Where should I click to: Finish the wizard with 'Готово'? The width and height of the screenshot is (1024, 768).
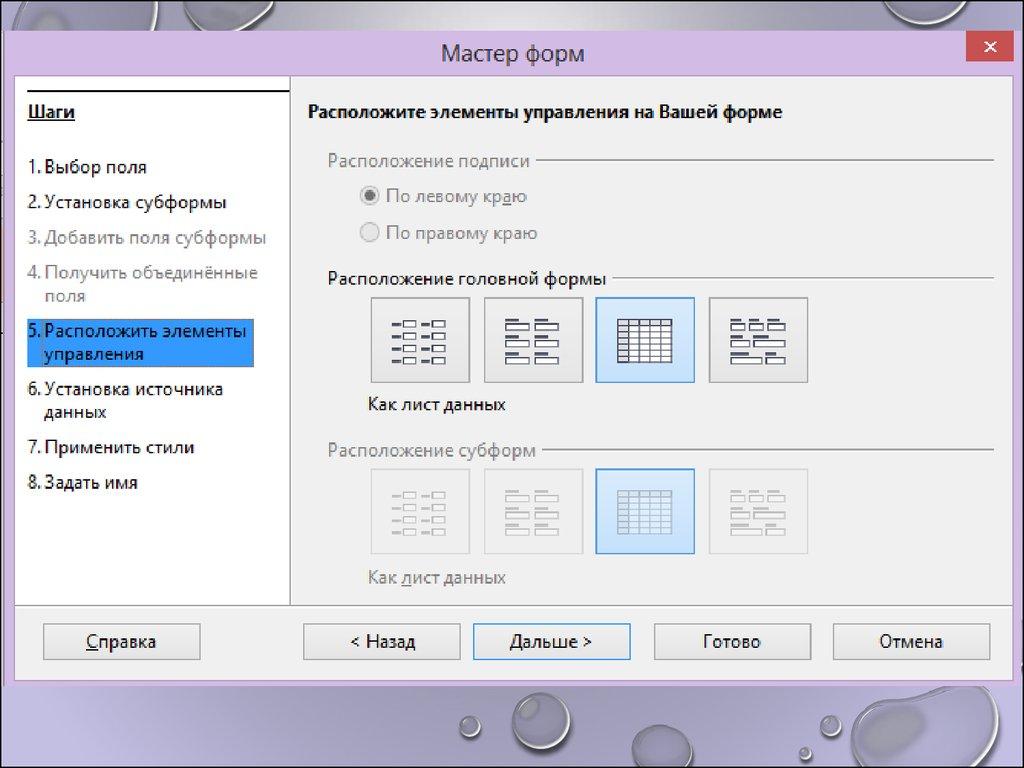pyautogui.click(x=731, y=642)
